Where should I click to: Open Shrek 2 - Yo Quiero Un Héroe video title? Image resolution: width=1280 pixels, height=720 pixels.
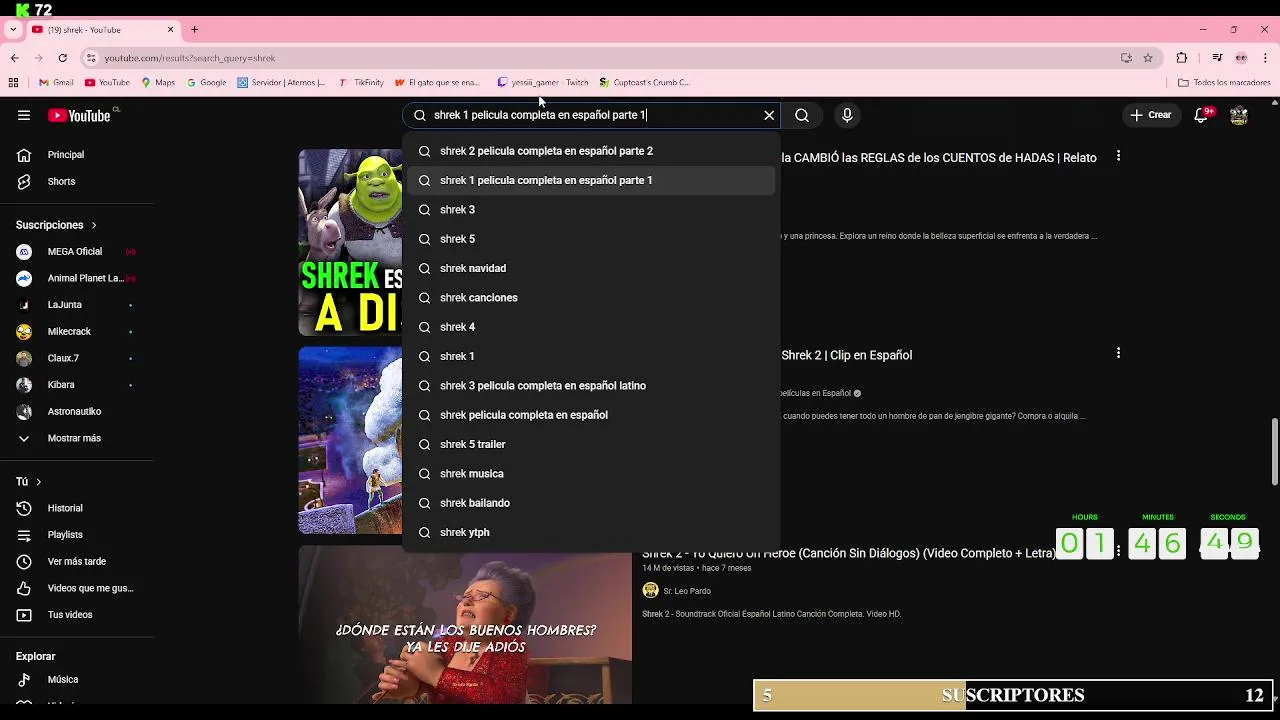849,553
